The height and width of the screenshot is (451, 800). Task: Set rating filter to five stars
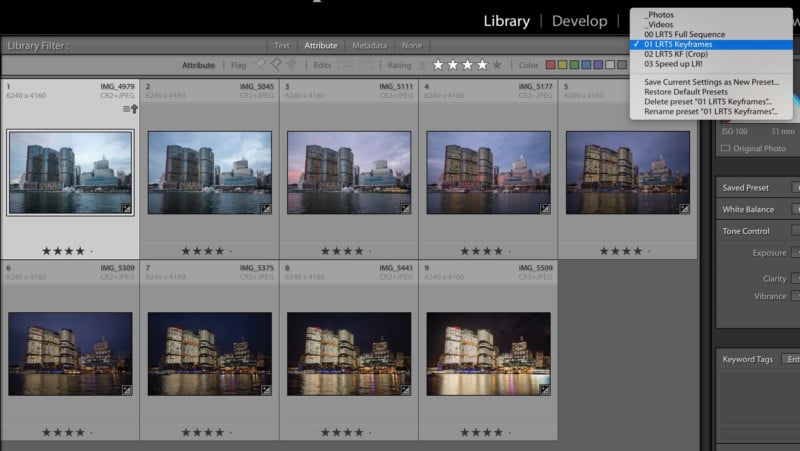(497, 65)
